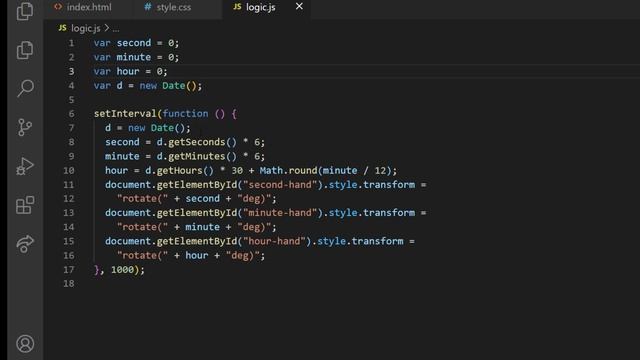The width and height of the screenshot is (640, 360).
Task: Click 'getMinutes' on line 9
Action: (x=196, y=156)
